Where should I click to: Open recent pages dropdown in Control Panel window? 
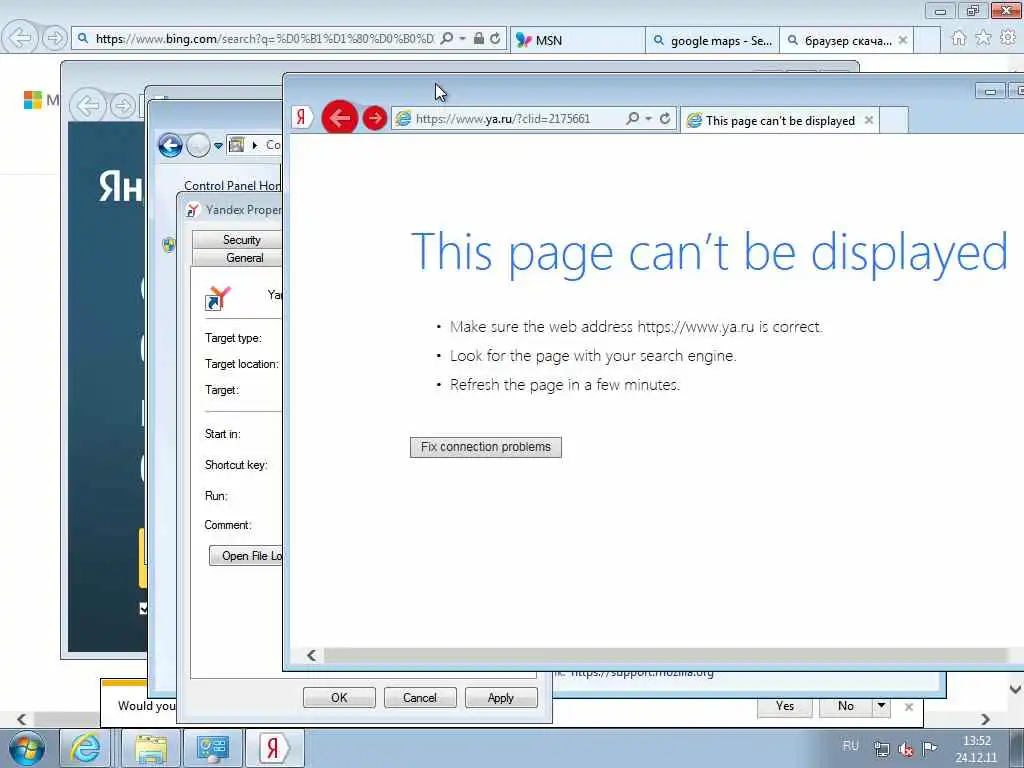[218, 146]
